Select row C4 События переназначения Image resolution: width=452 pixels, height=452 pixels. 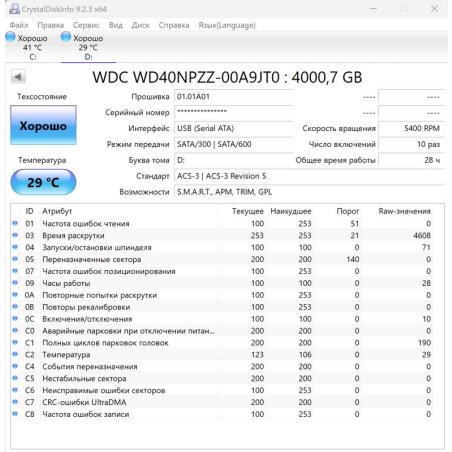click(x=222, y=366)
